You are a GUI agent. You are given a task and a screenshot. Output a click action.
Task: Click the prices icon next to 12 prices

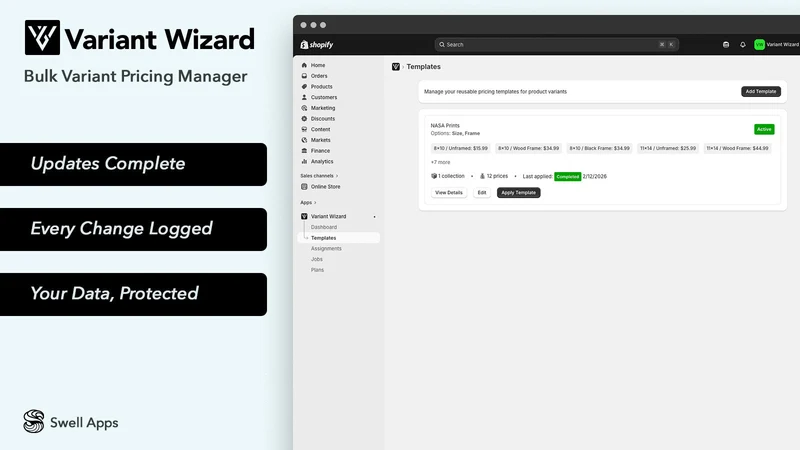(482, 176)
